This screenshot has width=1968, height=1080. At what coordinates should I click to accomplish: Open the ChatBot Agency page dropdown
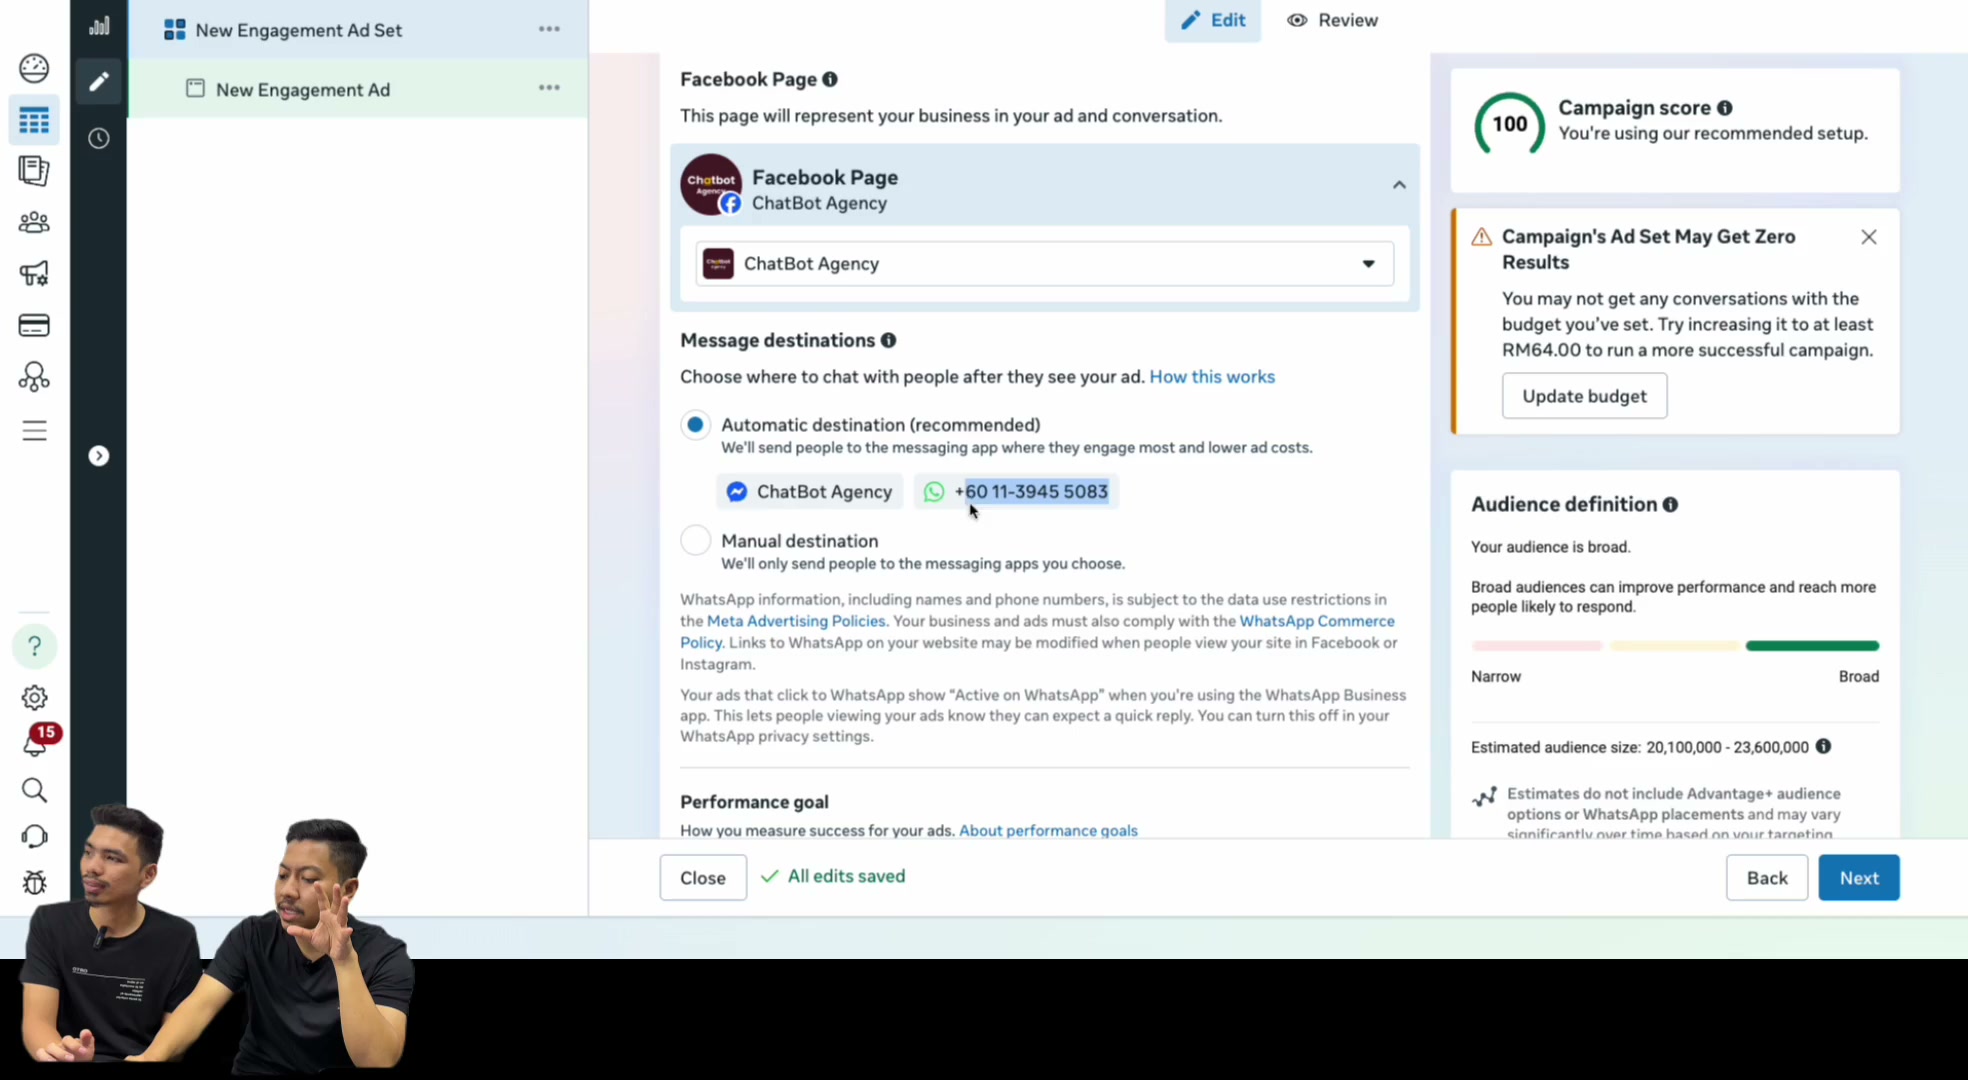click(x=1044, y=264)
